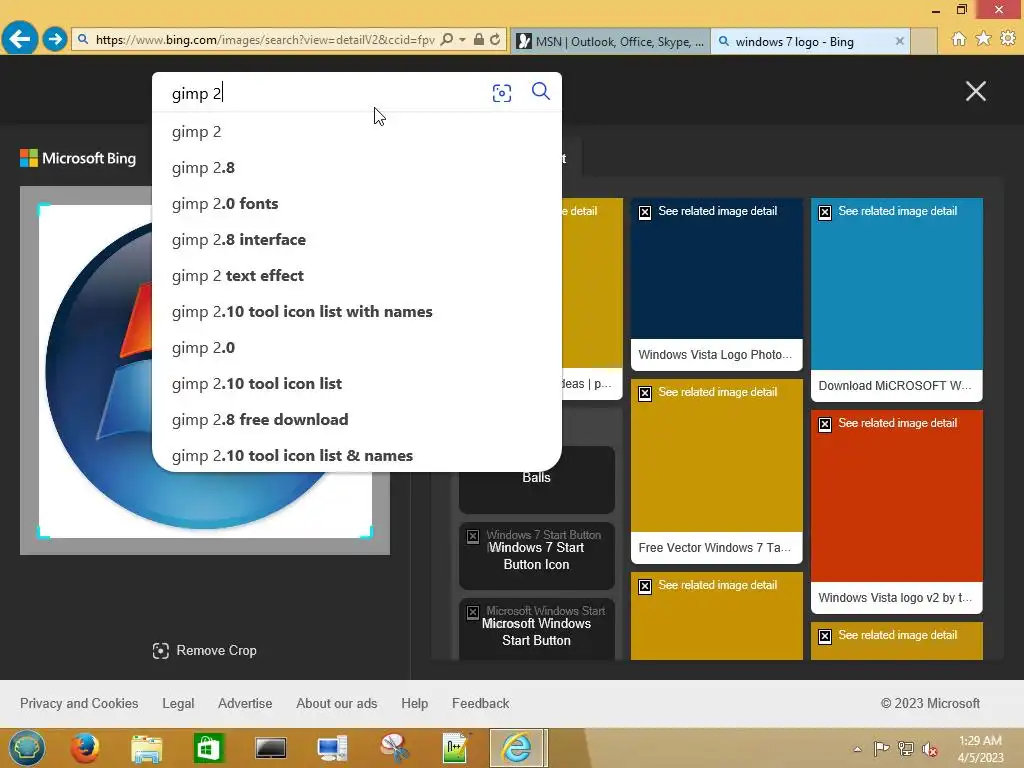Click muted volume tray icon
1024x768 pixels.
pyautogui.click(x=930, y=749)
